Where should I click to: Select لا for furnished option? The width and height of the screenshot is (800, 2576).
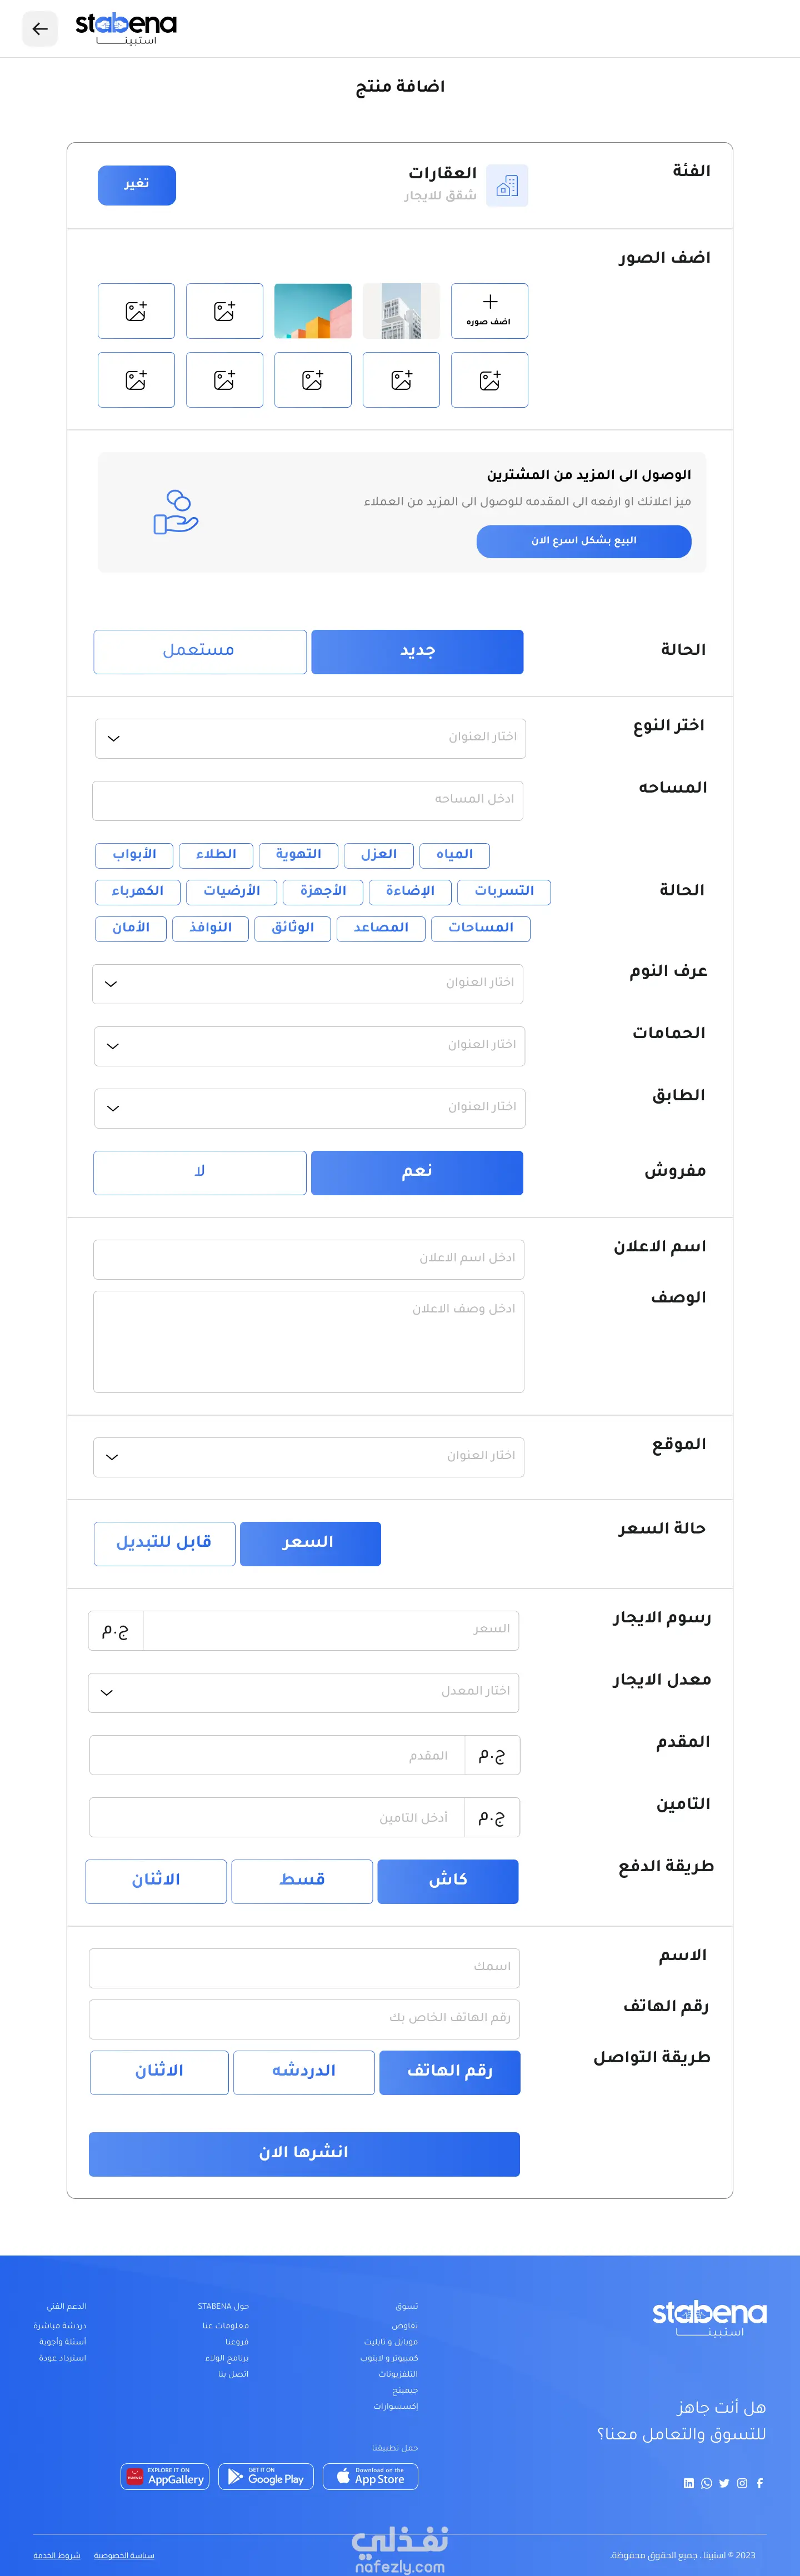(200, 1173)
